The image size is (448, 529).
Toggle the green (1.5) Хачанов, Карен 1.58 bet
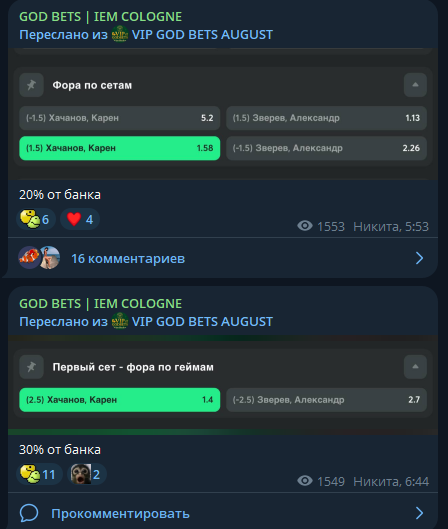point(120,148)
